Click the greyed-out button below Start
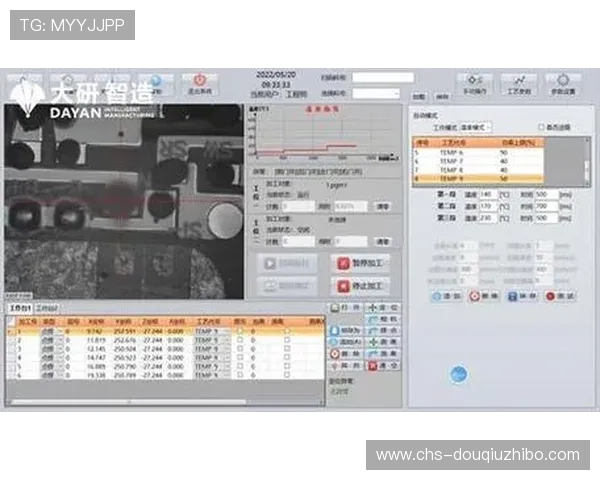600x480 pixels. pos(287,286)
